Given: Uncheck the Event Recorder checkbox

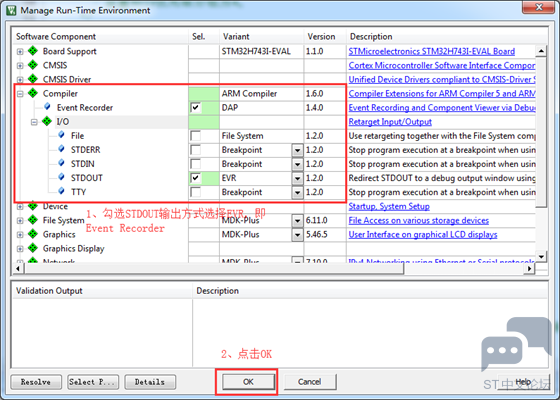Looking at the screenshot, I should (196, 108).
